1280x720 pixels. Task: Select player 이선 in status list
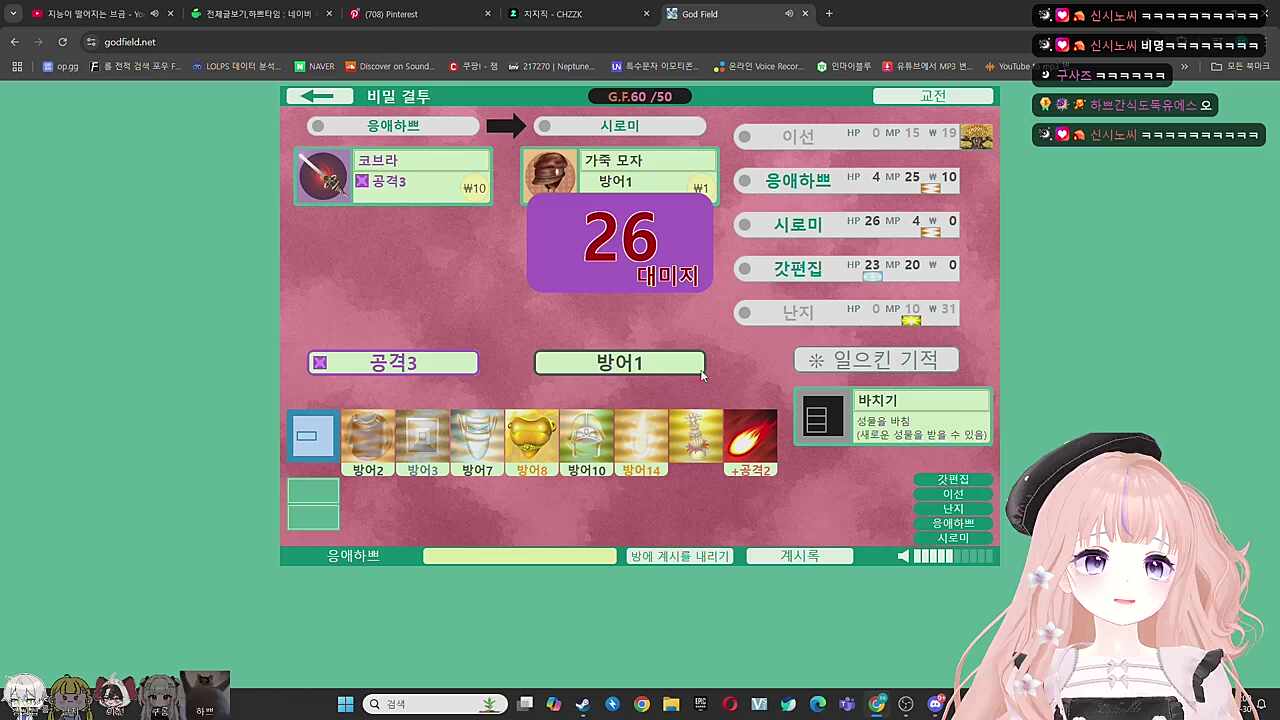point(847,137)
